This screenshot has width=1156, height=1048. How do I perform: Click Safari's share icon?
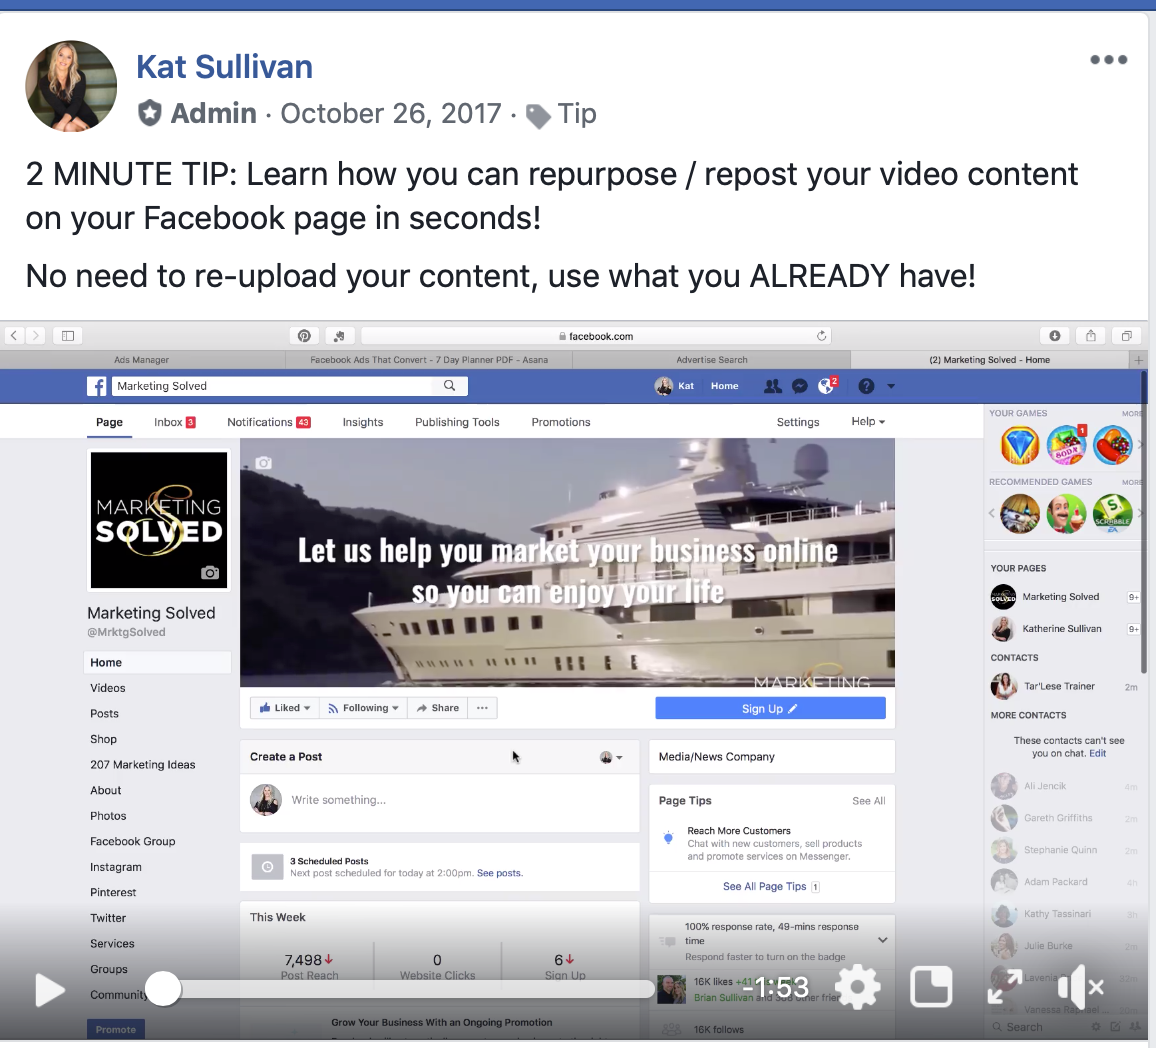click(x=1090, y=336)
